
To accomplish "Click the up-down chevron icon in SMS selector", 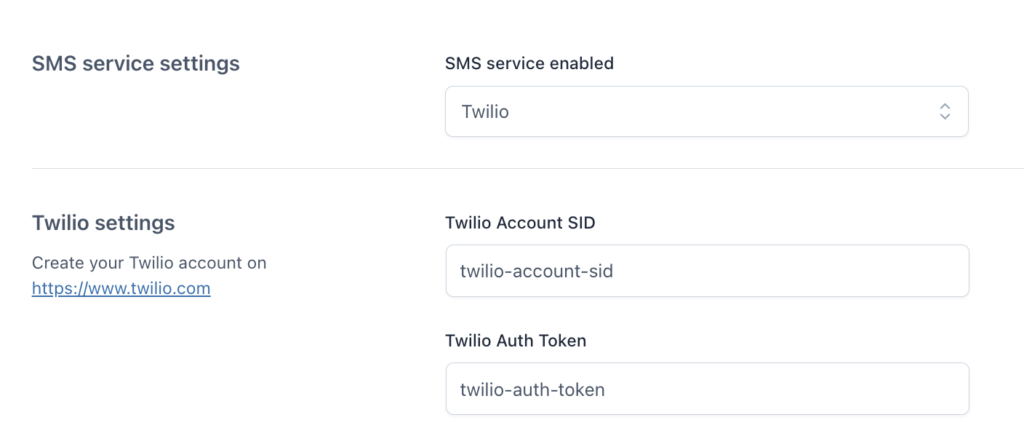I will [944, 111].
